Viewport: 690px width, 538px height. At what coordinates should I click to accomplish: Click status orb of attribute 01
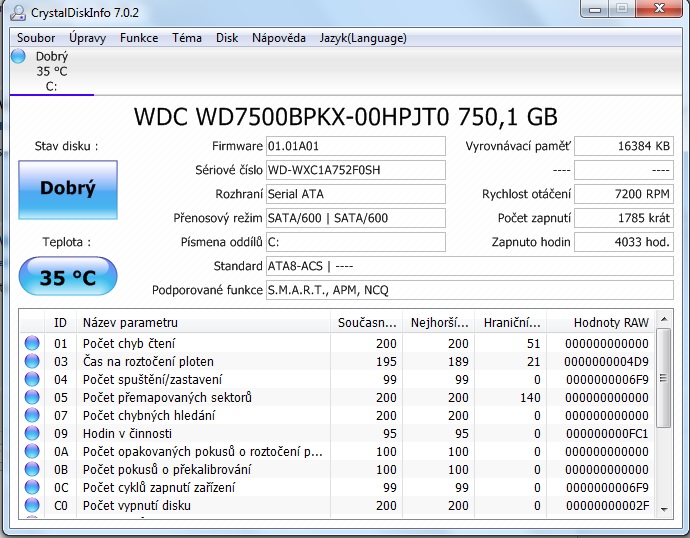[x=32, y=343]
